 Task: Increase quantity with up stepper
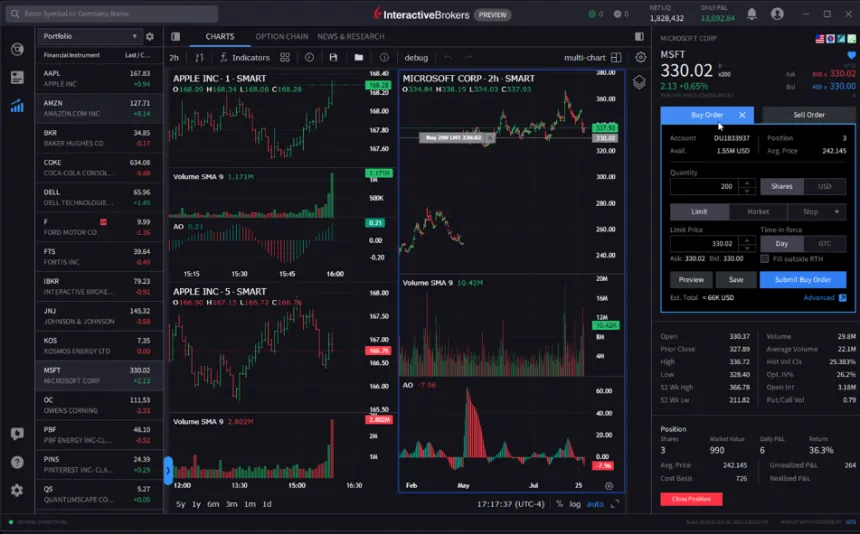coord(746,183)
